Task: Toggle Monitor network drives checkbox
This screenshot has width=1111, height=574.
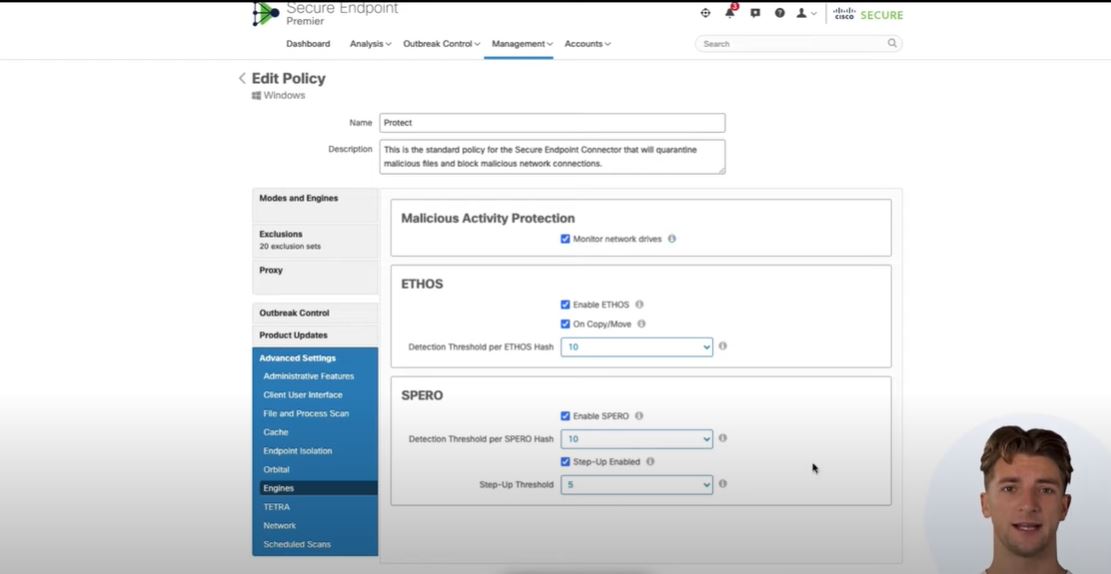Action: 565,239
